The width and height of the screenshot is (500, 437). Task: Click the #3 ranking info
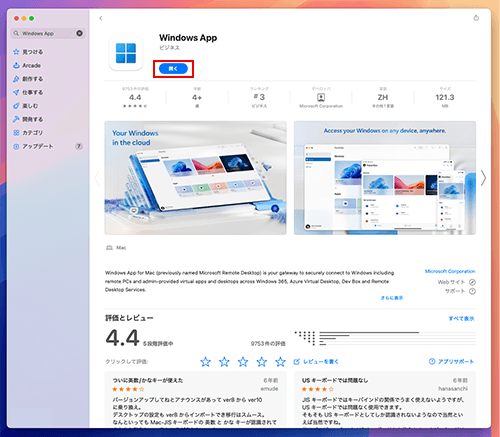coord(259,97)
